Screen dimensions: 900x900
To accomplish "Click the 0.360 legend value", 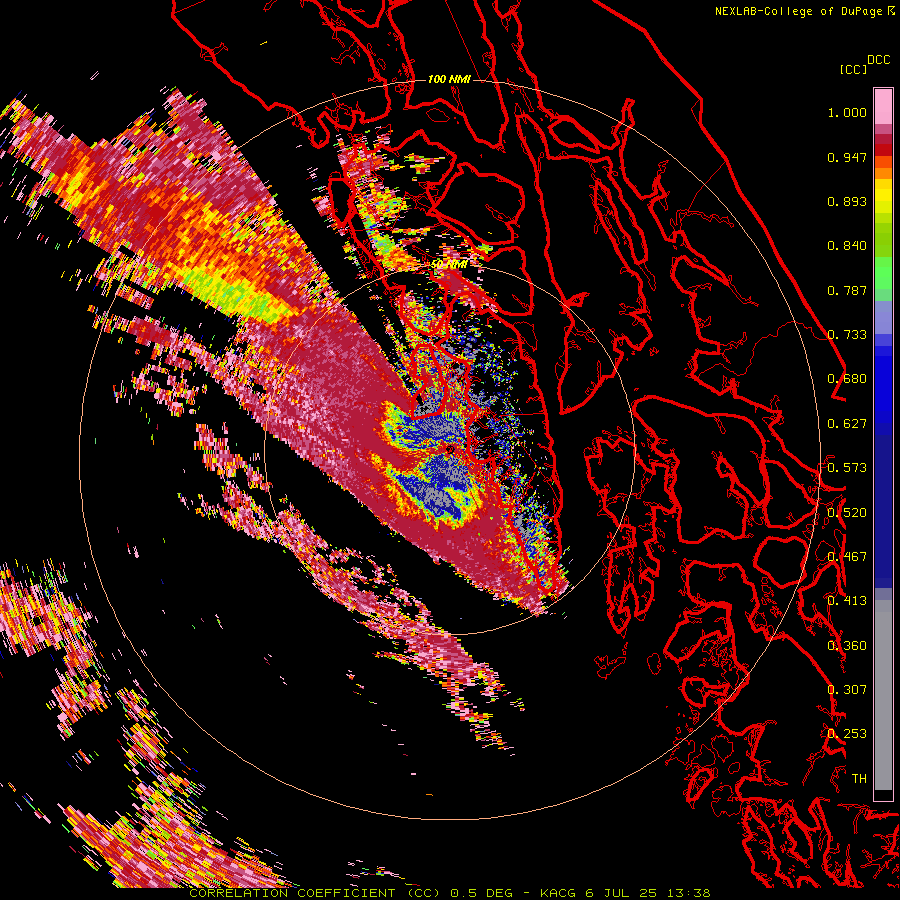I will click(x=847, y=646).
